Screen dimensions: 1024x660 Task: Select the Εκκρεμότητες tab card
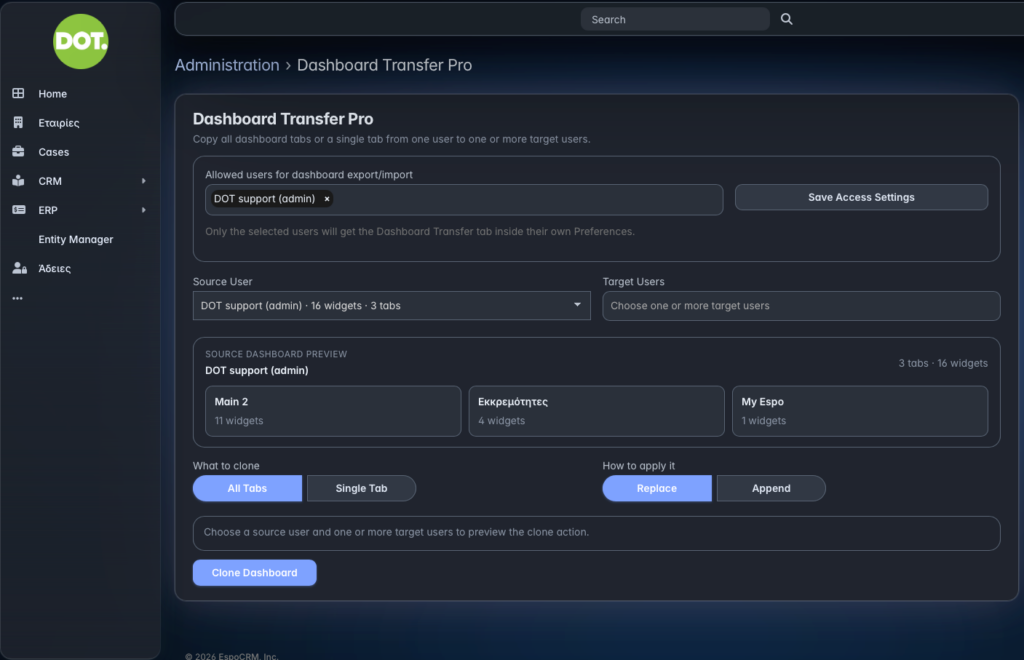[x=596, y=411]
